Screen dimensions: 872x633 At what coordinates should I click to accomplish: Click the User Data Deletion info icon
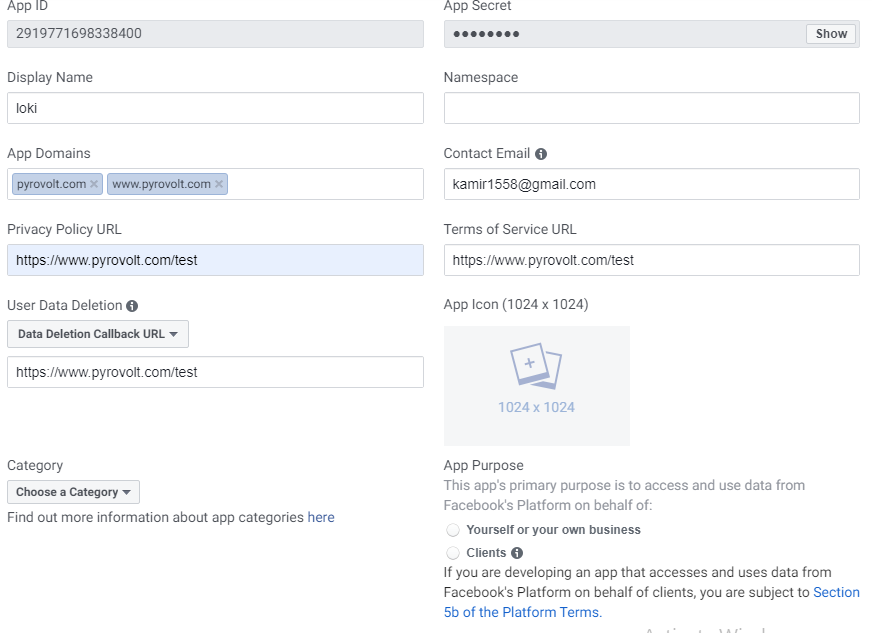(132, 306)
